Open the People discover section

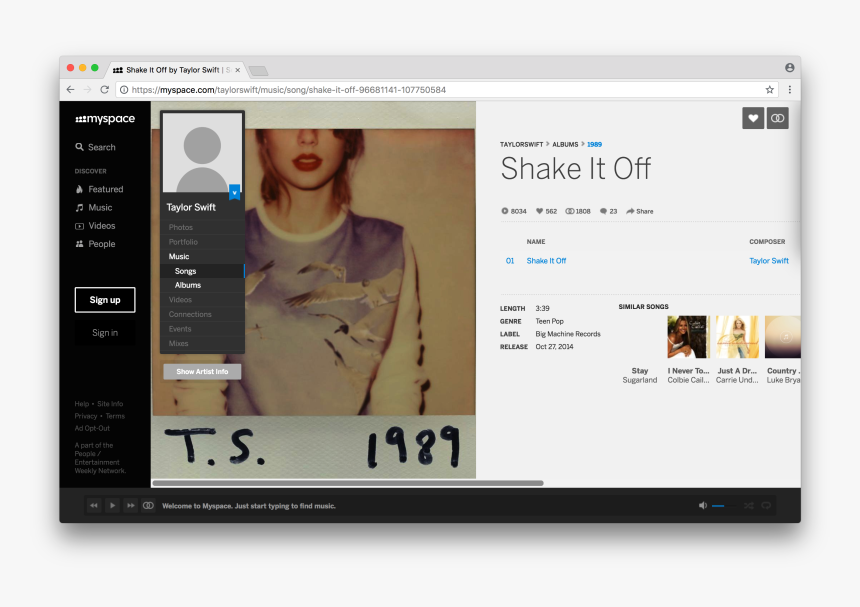[95, 244]
